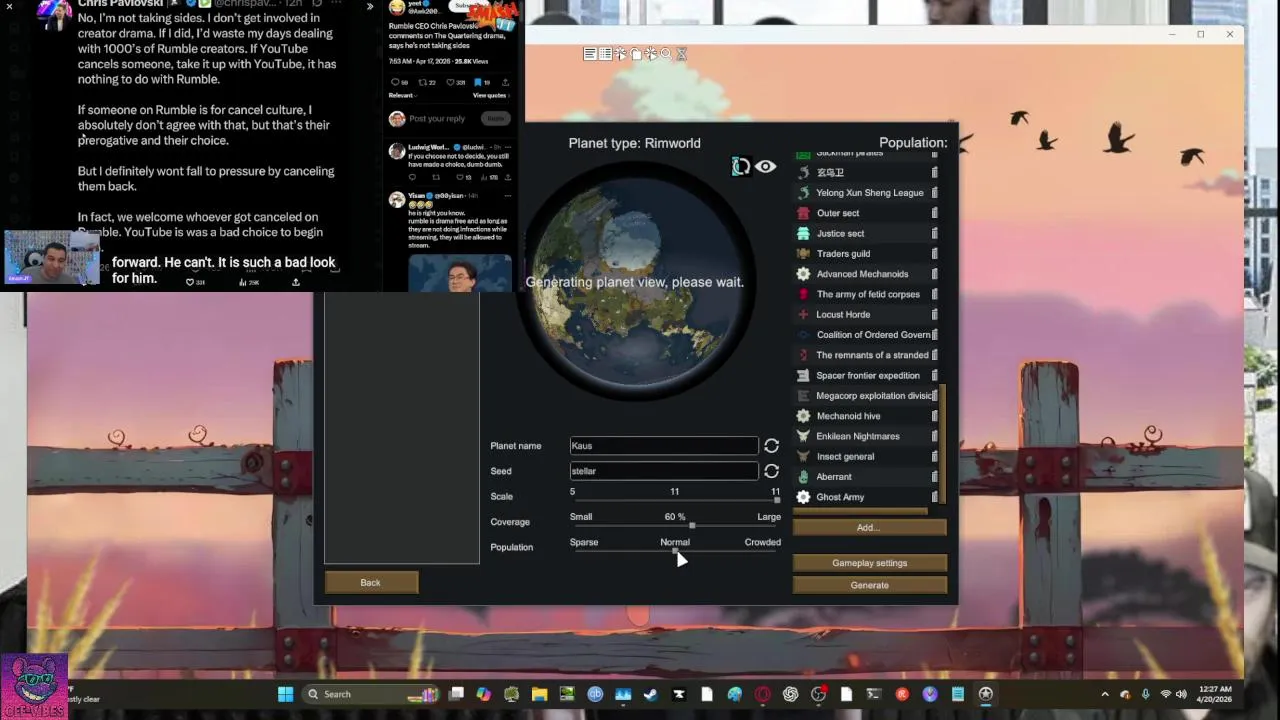Open the taskbar clock showing 12:27 AM
This screenshot has width=1280, height=720.
(1212, 694)
